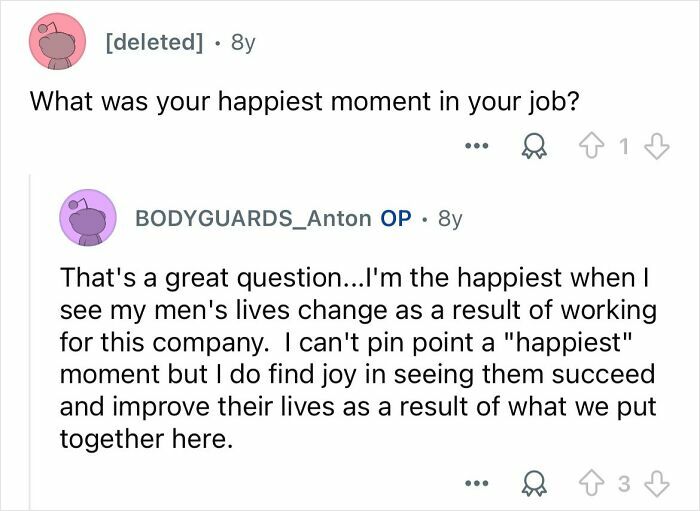Upvote BODYGUARDS_Anton's reply
This screenshot has width=700, height=511.
pos(591,484)
